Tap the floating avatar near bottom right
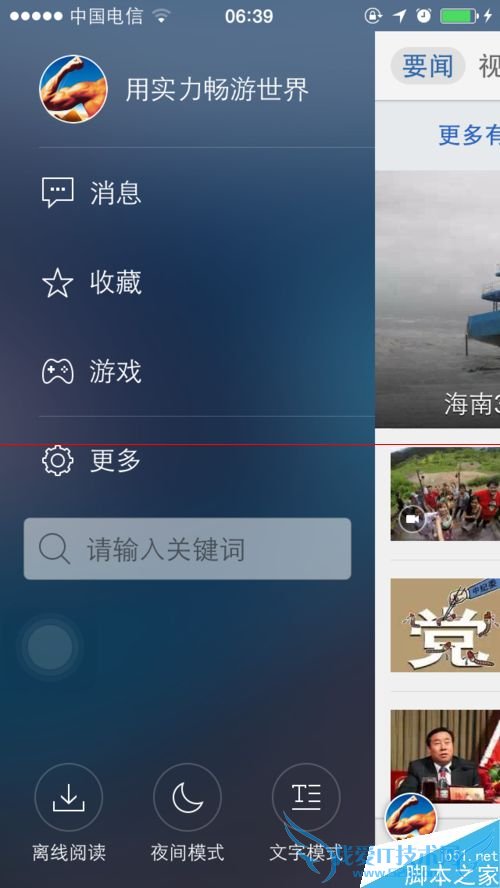 tap(411, 818)
